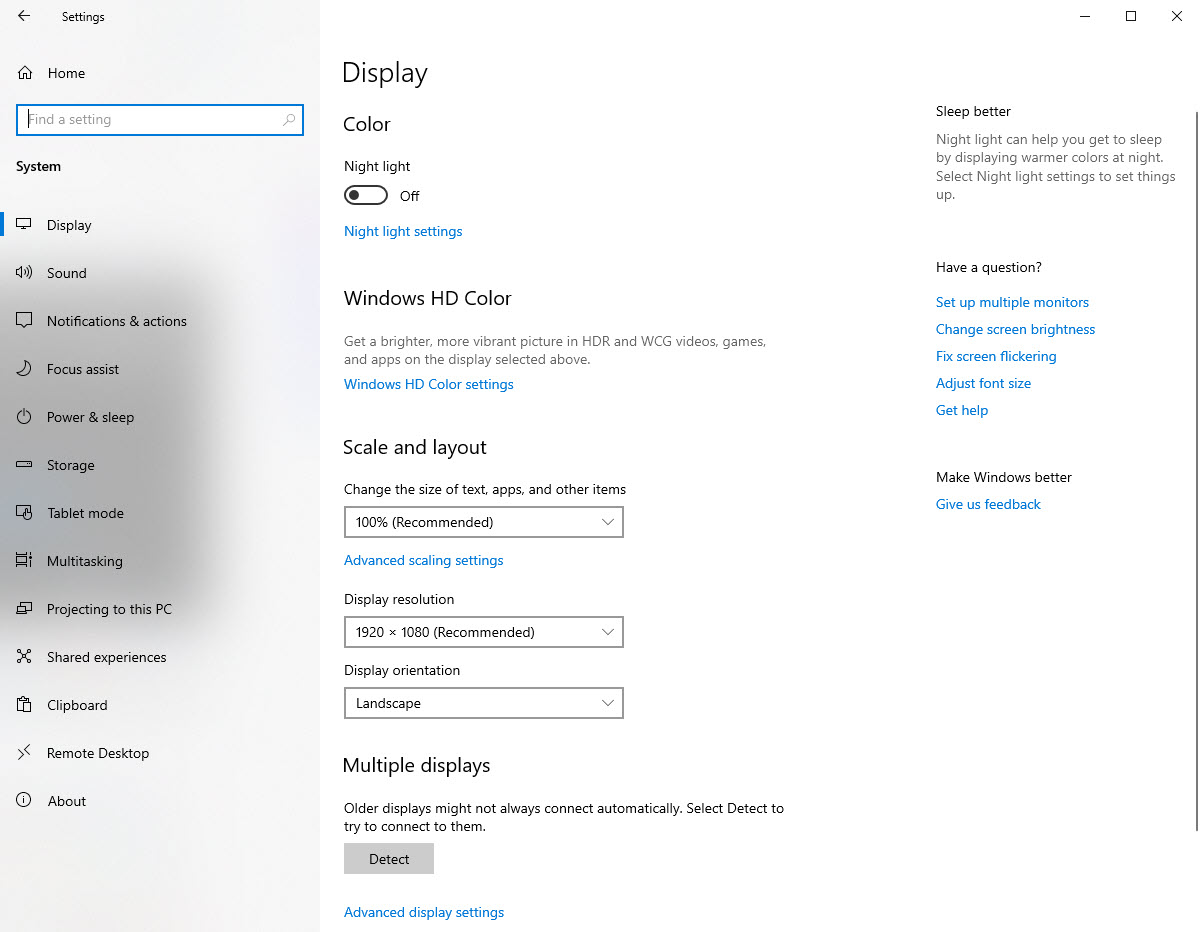Click the Projecting to this PC icon
The width and height of the screenshot is (1200, 932).
(x=24, y=609)
